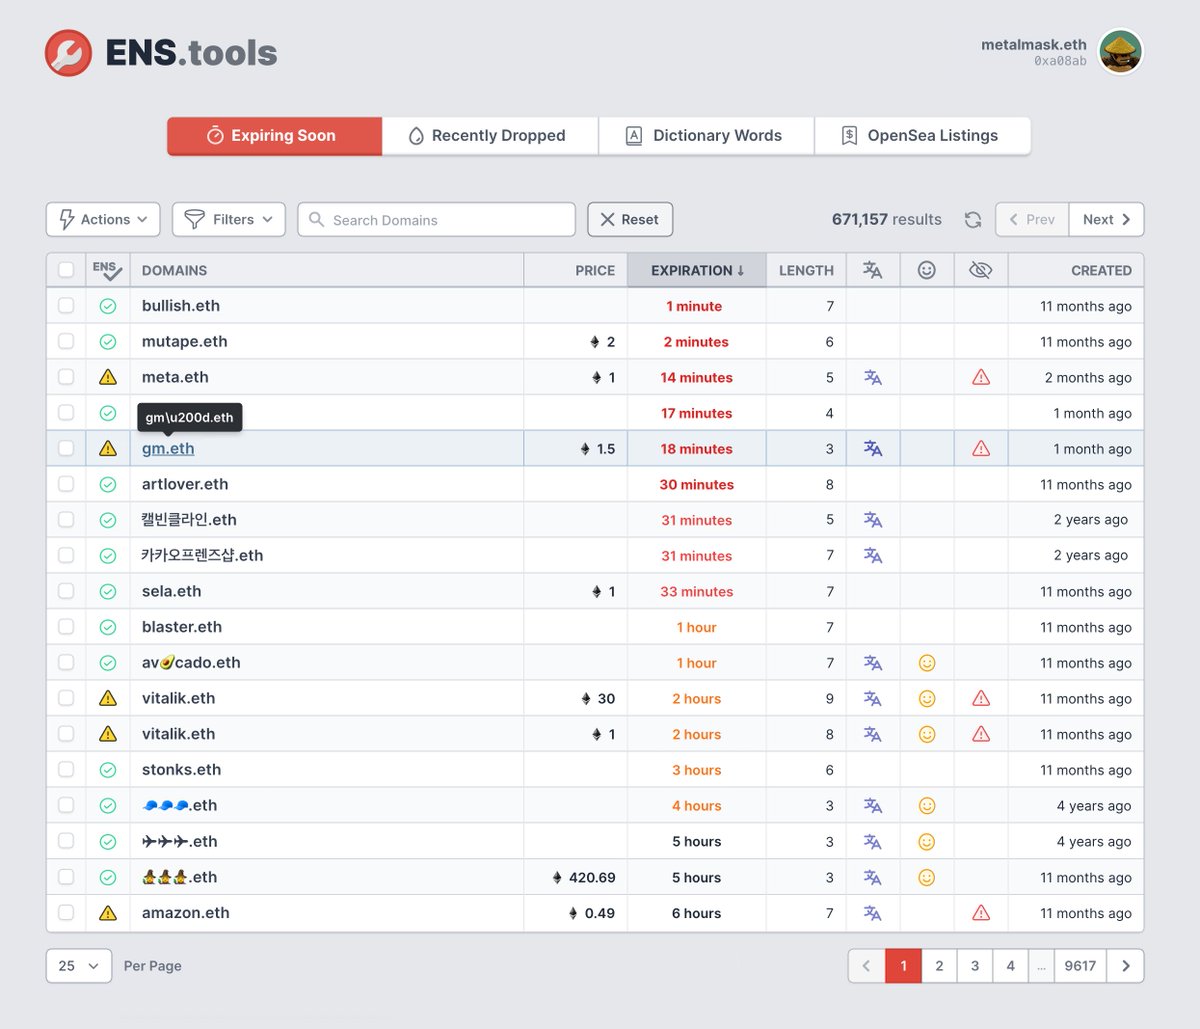The image size is (1200, 1029).
Task: Click the smiley icon in avocado.eth row
Action: point(927,663)
